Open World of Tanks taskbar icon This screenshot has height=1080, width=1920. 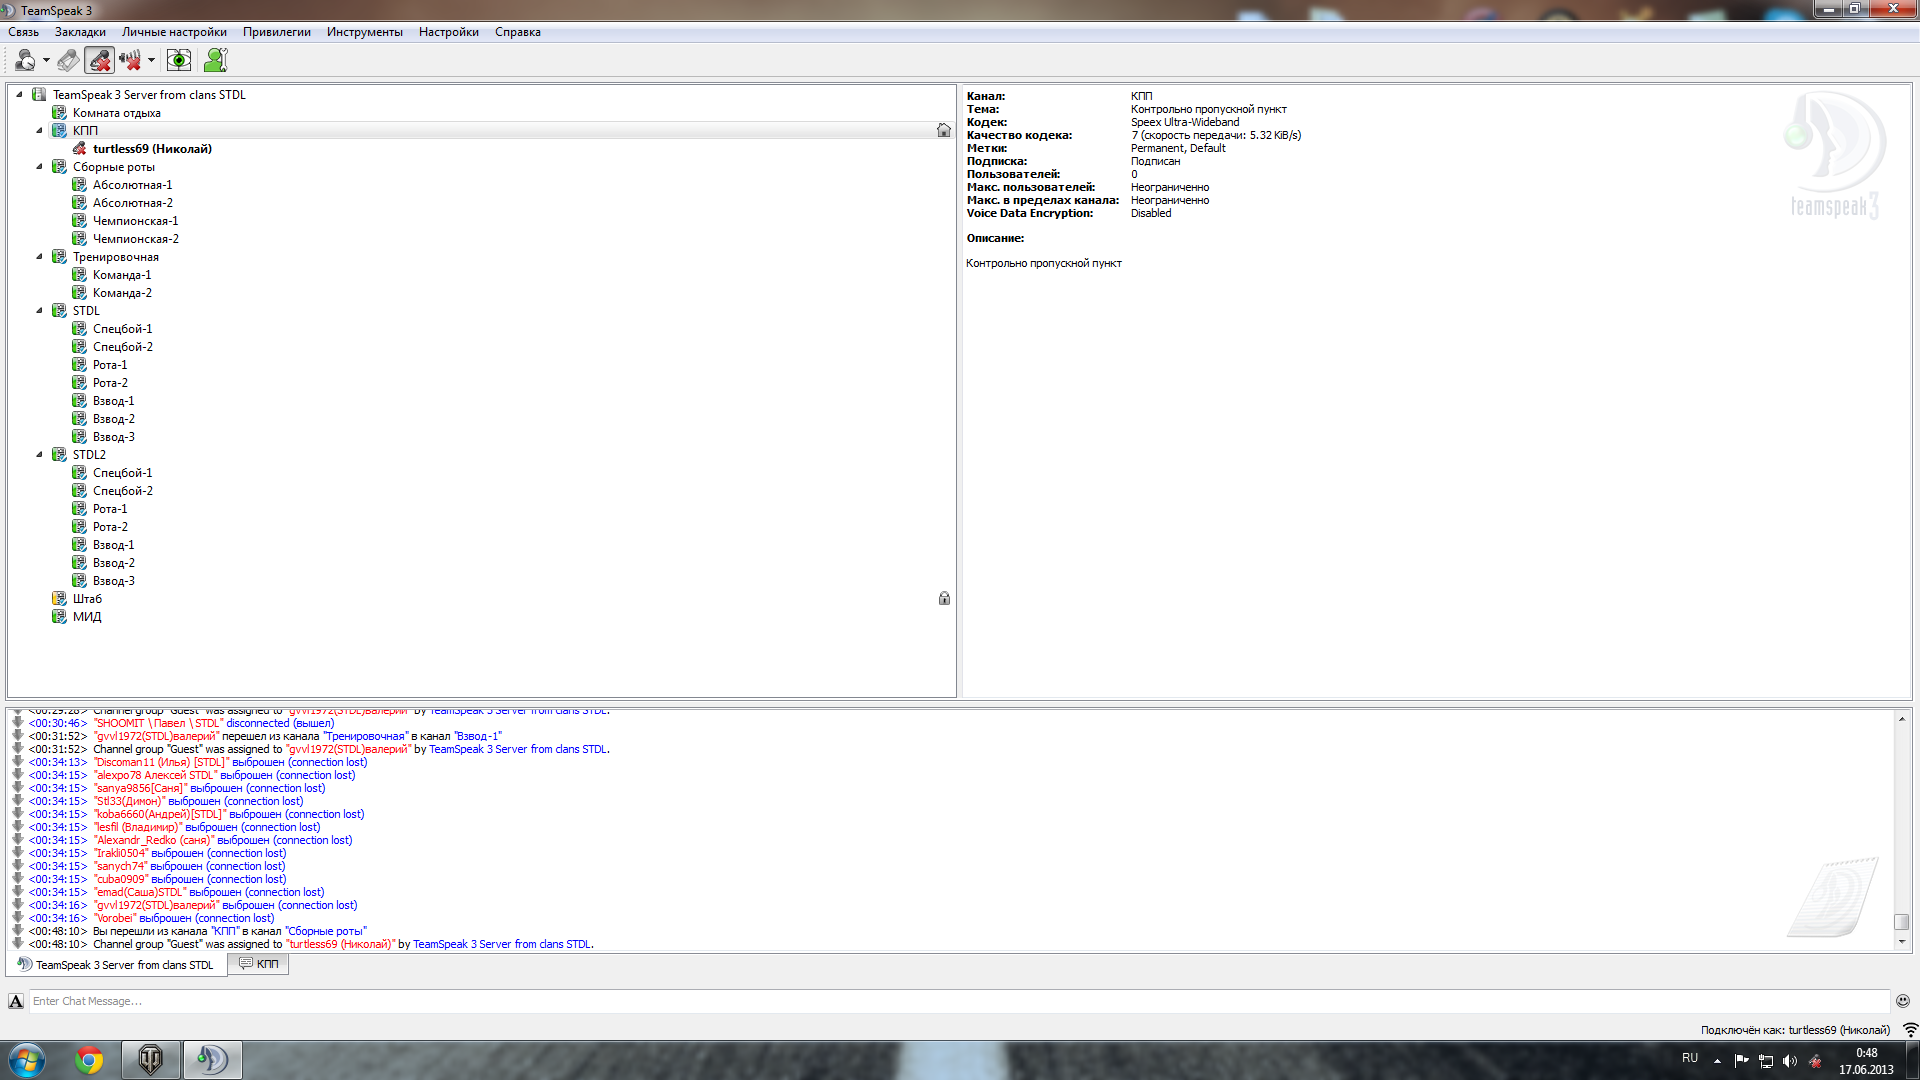click(x=151, y=1059)
